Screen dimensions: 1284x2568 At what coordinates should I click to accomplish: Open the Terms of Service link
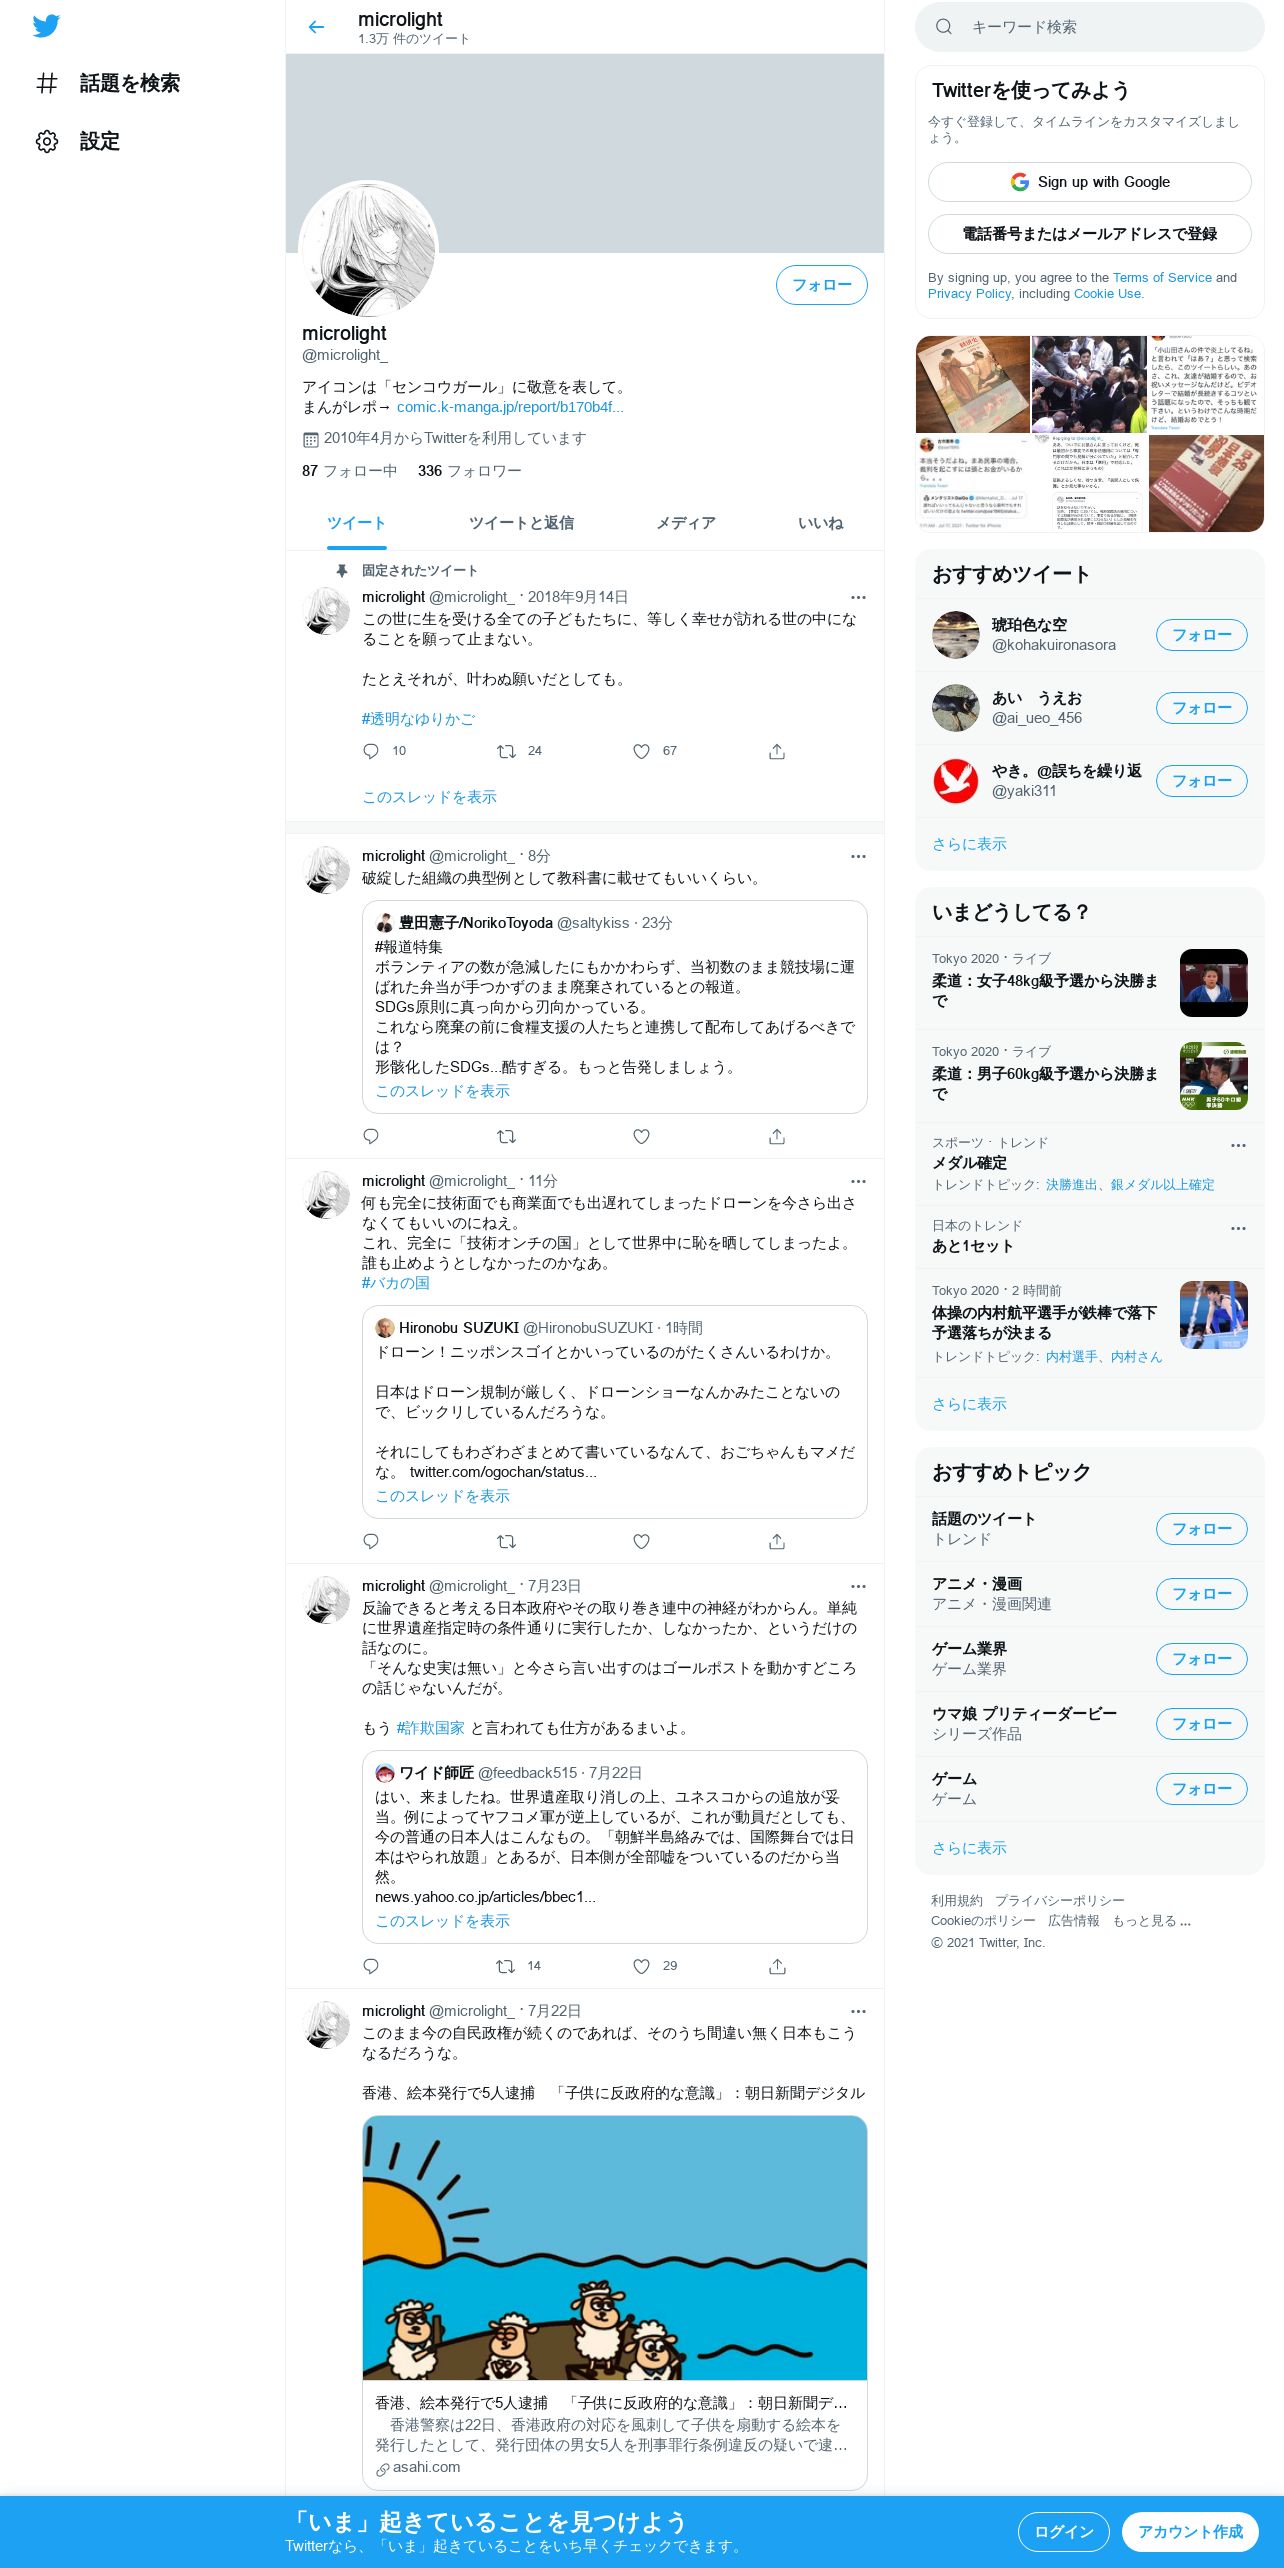tap(1162, 278)
